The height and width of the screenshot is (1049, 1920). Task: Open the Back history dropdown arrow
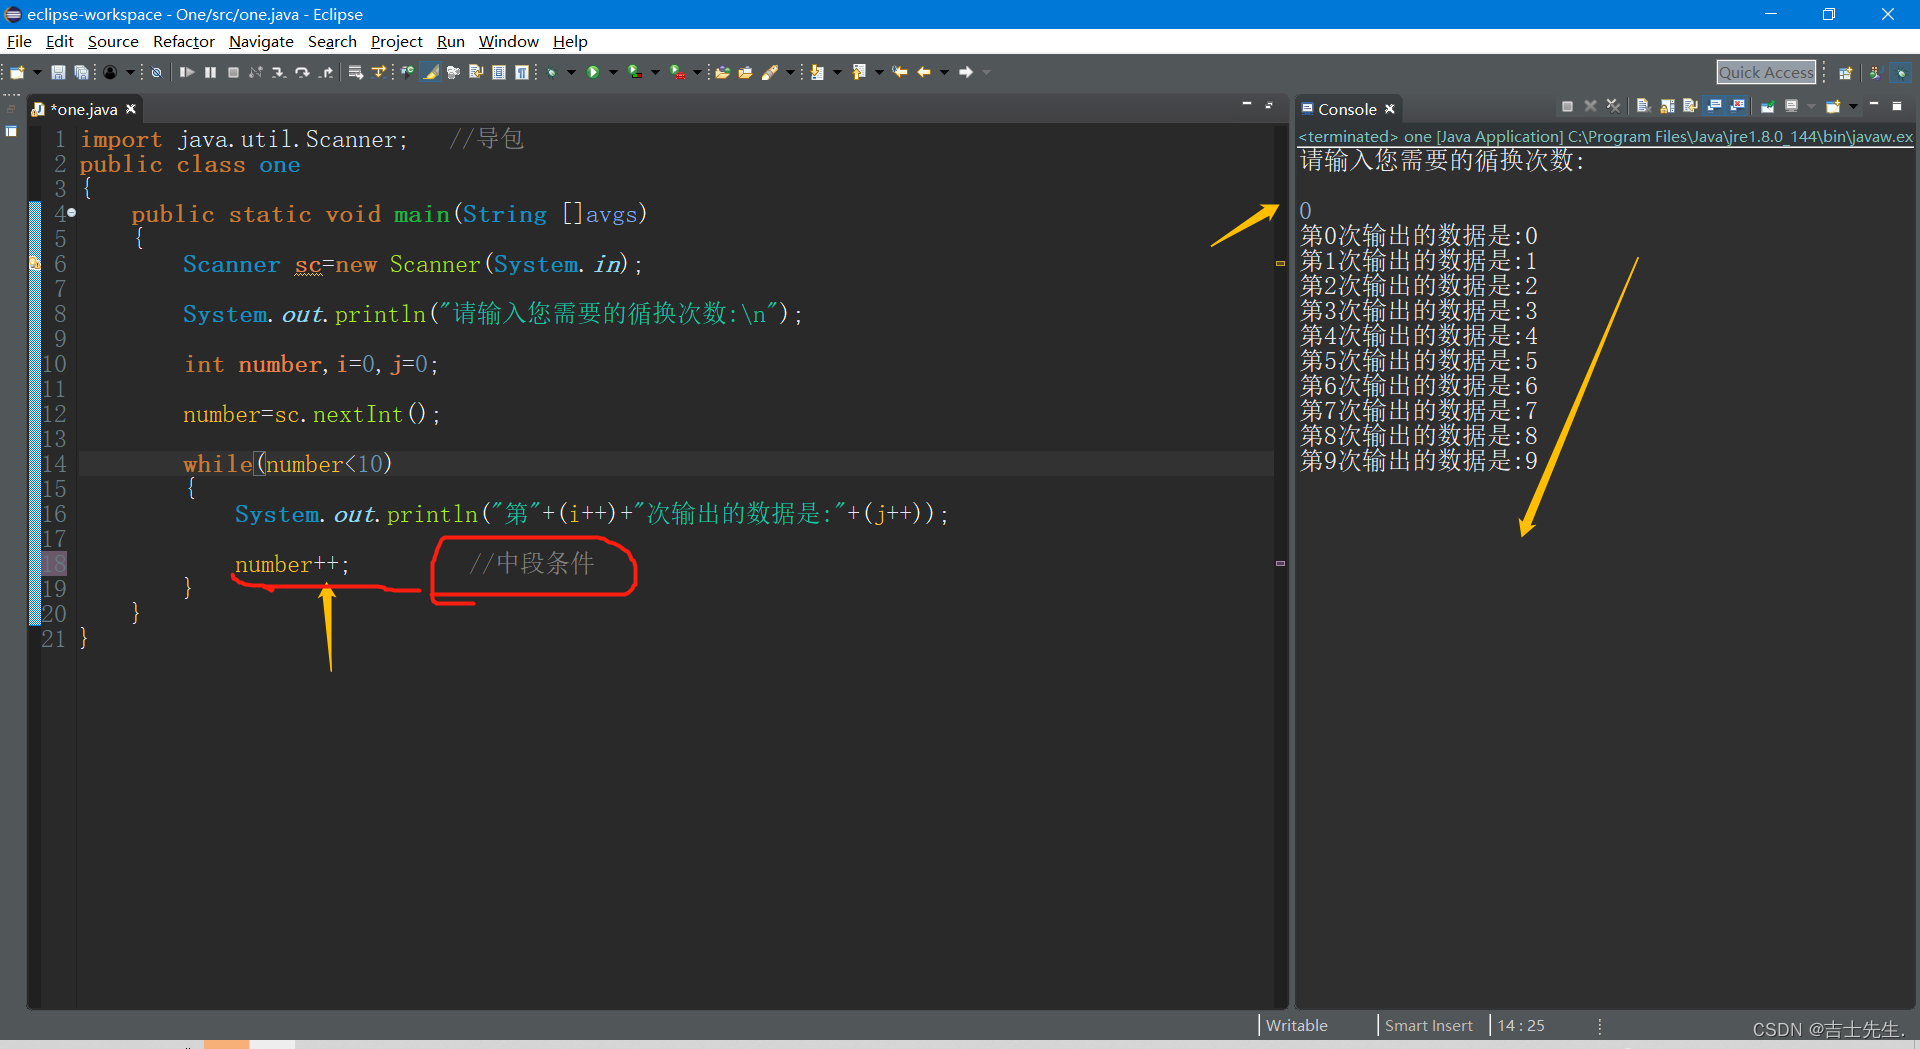click(944, 72)
